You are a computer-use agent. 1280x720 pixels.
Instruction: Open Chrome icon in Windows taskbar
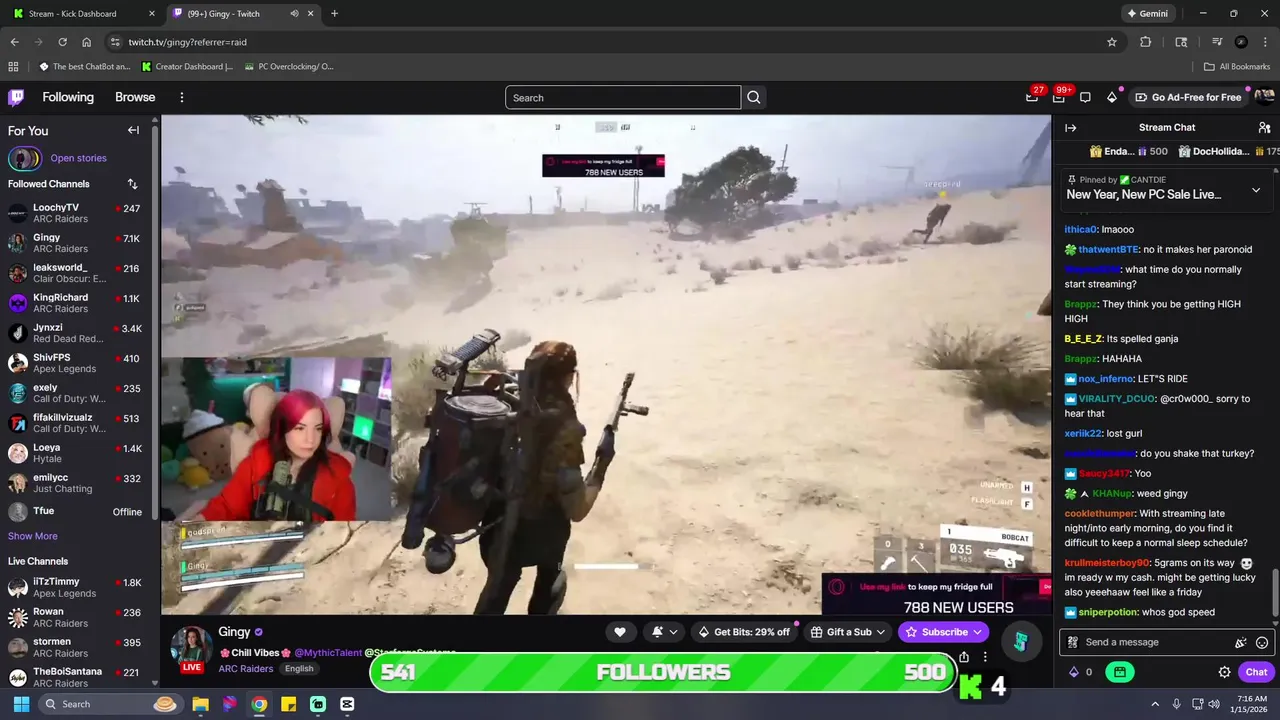pos(259,704)
